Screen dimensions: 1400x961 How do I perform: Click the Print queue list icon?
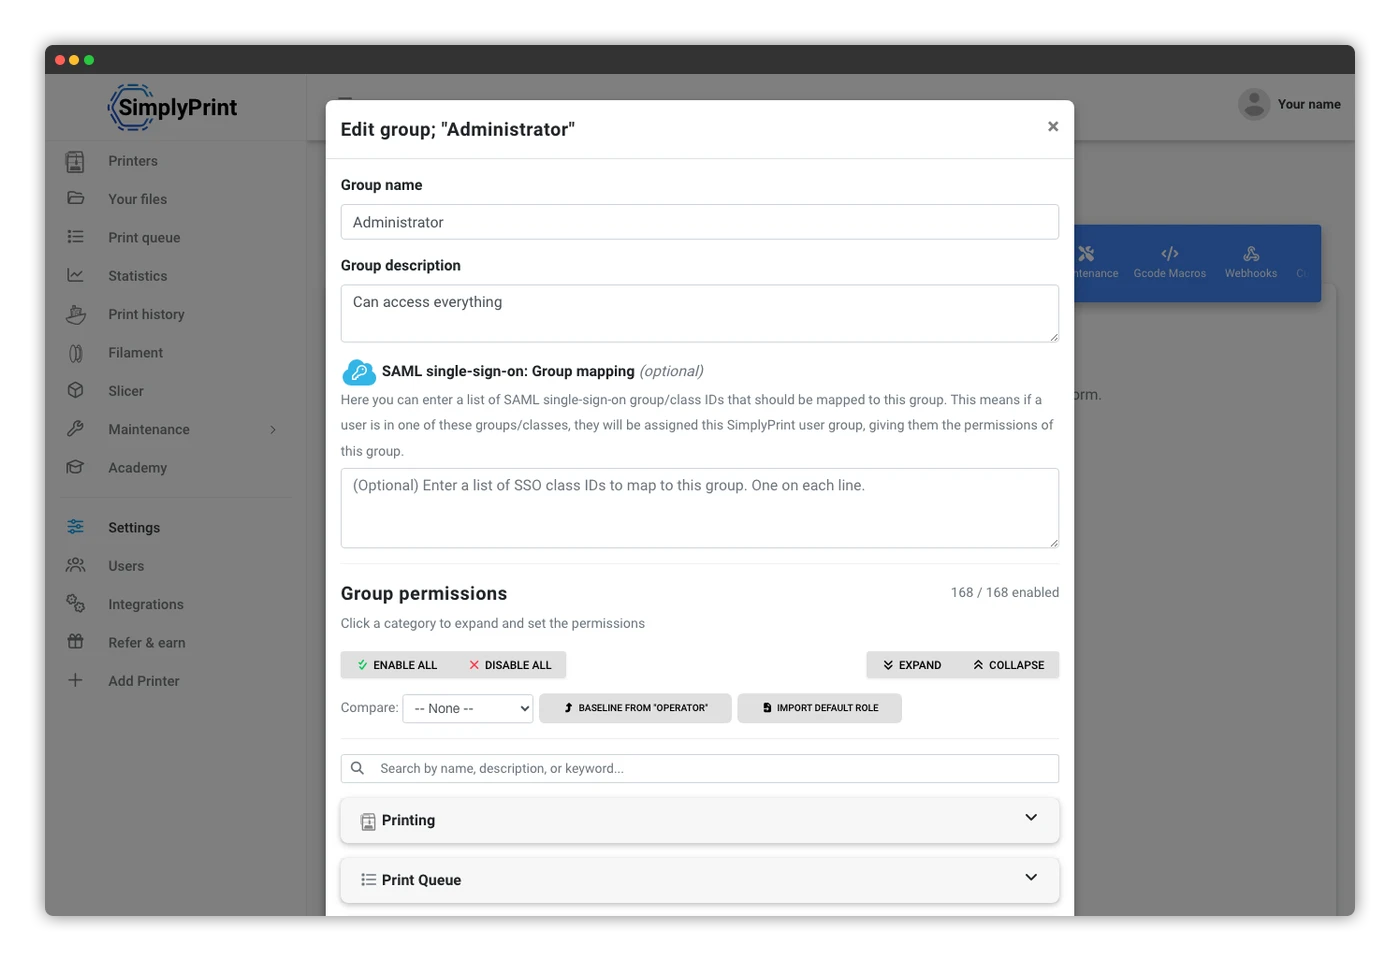click(x=75, y=237)
